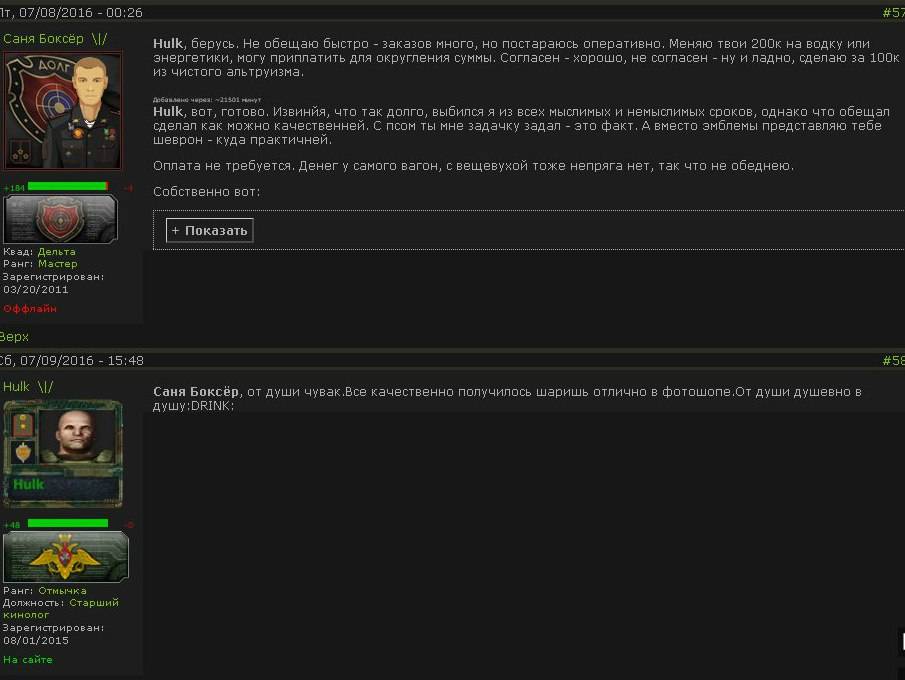Click red minus reputation for Hulk
Viewport: 905px width, 680px height.
(x=128, y=525)
